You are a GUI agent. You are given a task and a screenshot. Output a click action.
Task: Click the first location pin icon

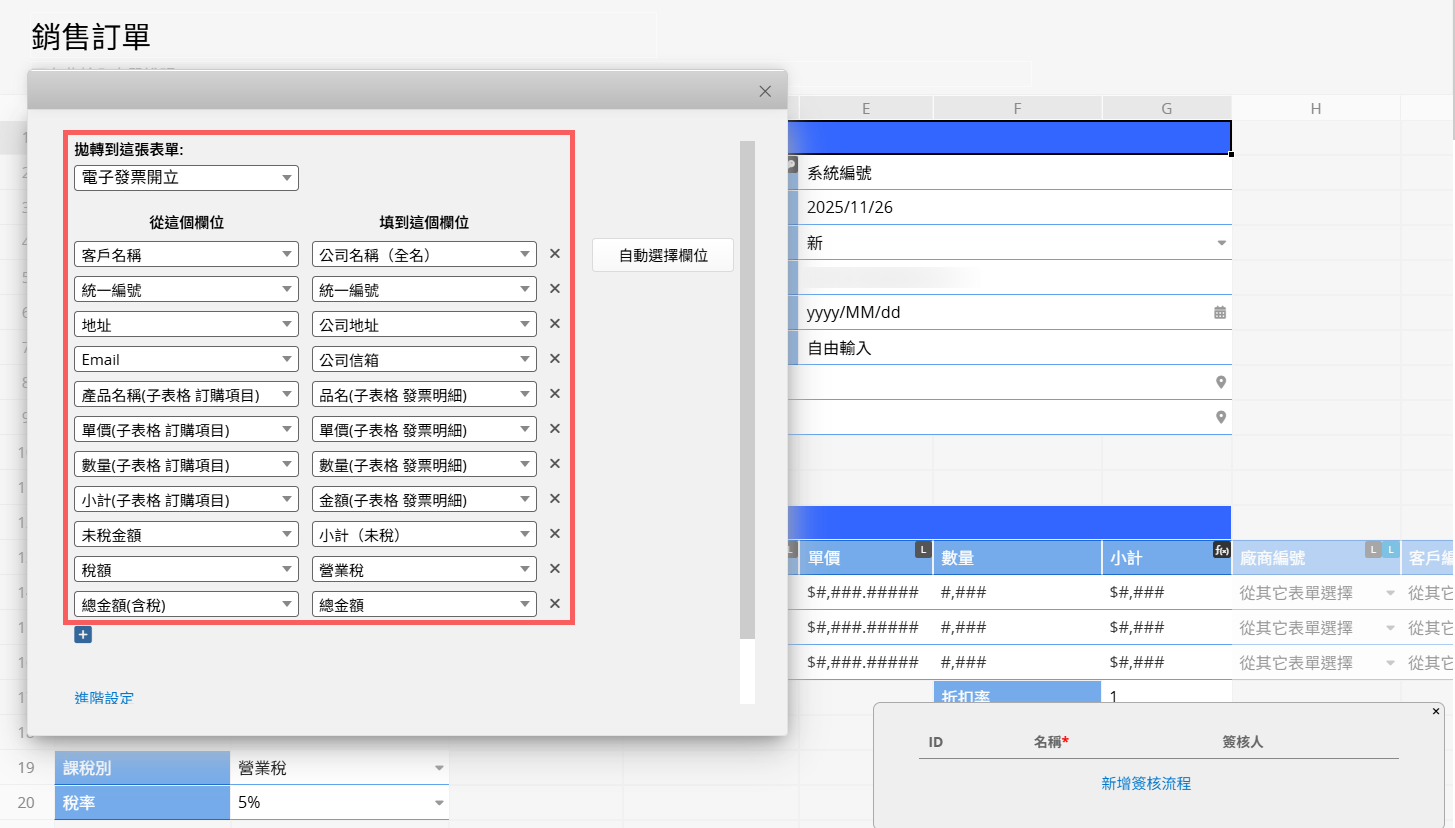(1220, 382)
